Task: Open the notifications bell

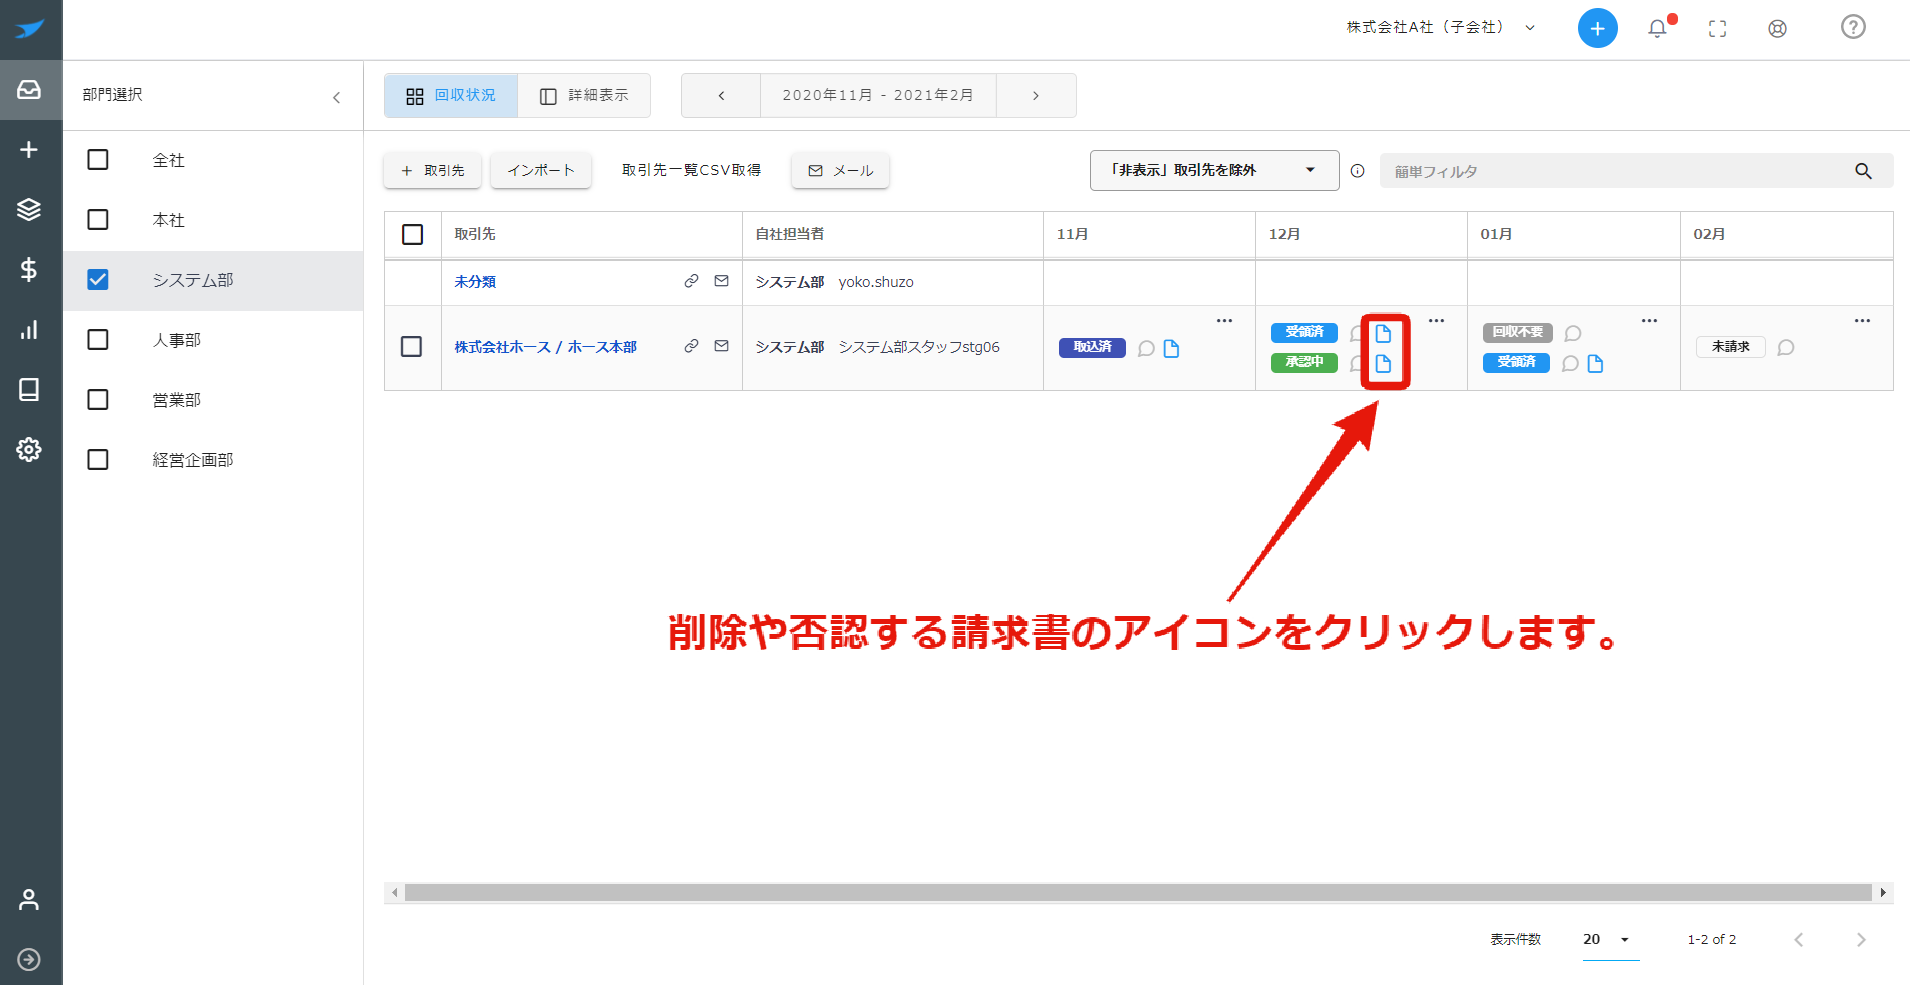Action: pyautogui.click(x=1657, y=28)
